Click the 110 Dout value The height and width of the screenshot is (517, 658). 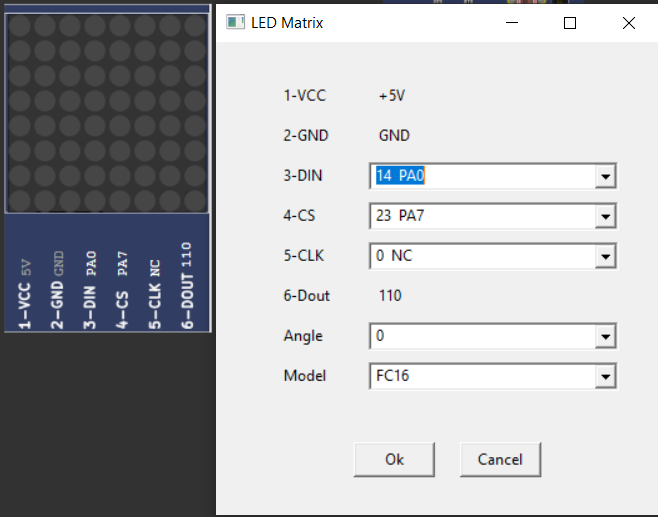pyautogui.click(x=390, y=296)
